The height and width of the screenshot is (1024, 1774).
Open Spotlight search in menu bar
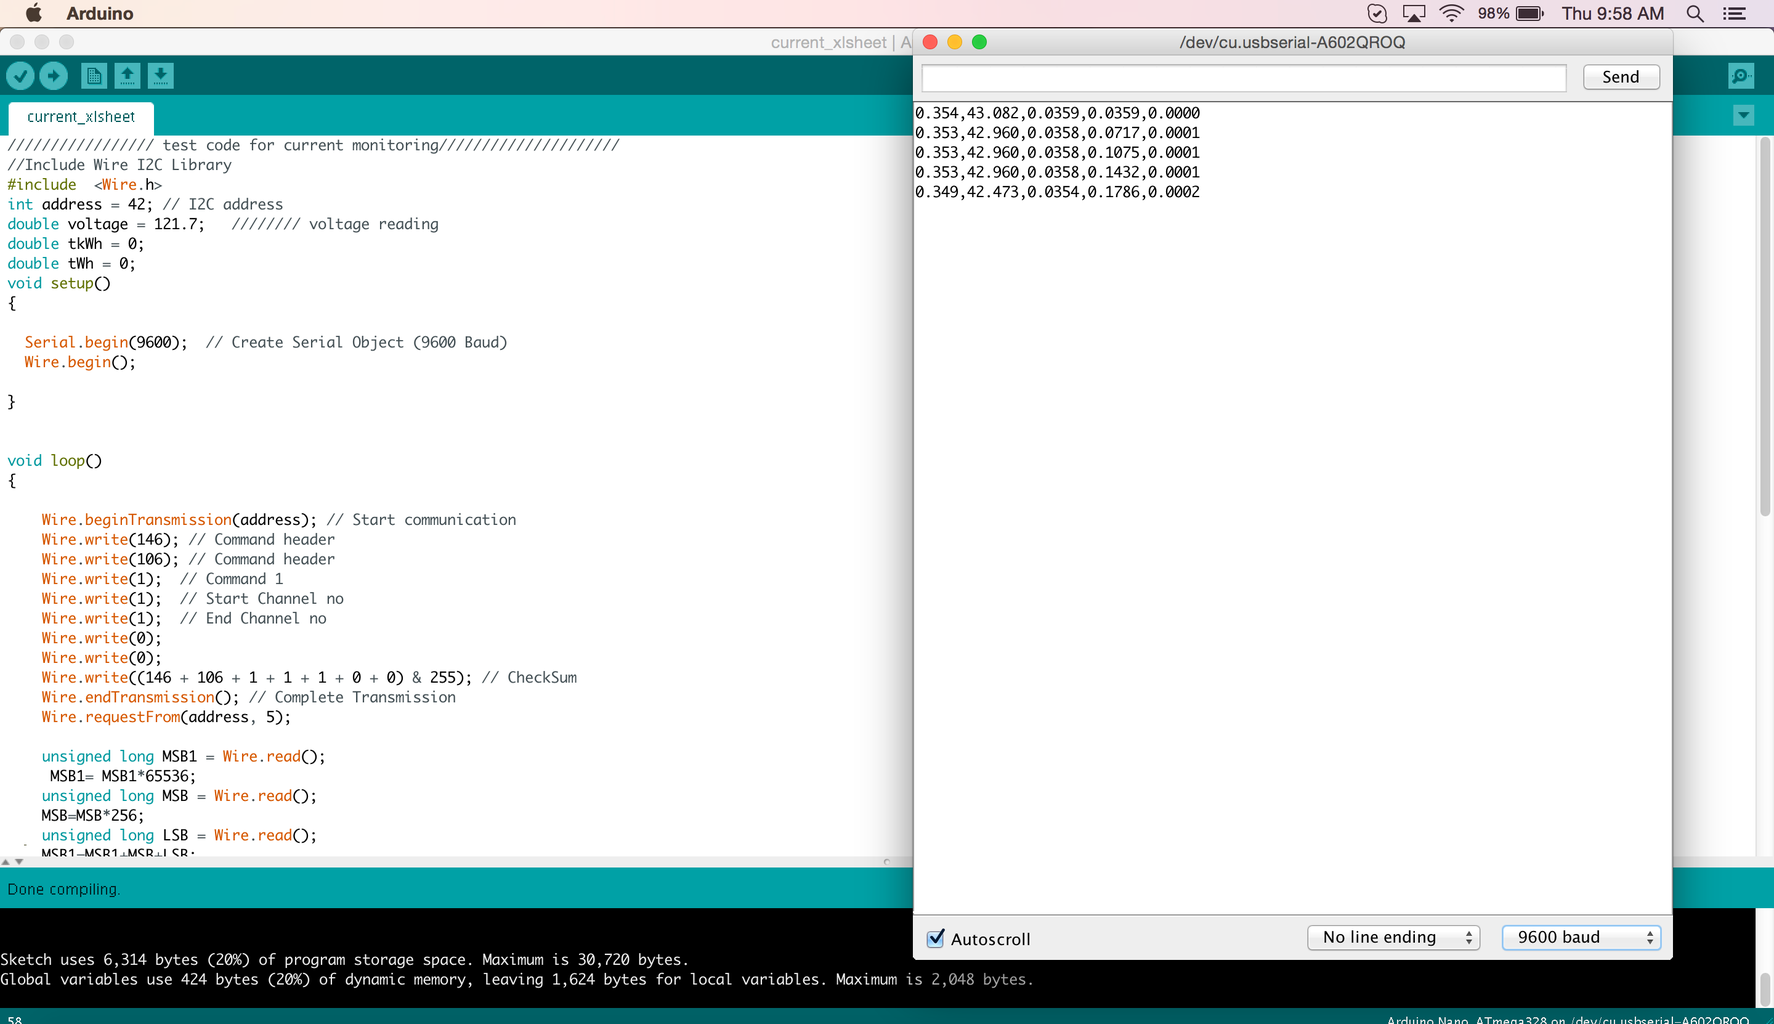(x=1695, y=13)
